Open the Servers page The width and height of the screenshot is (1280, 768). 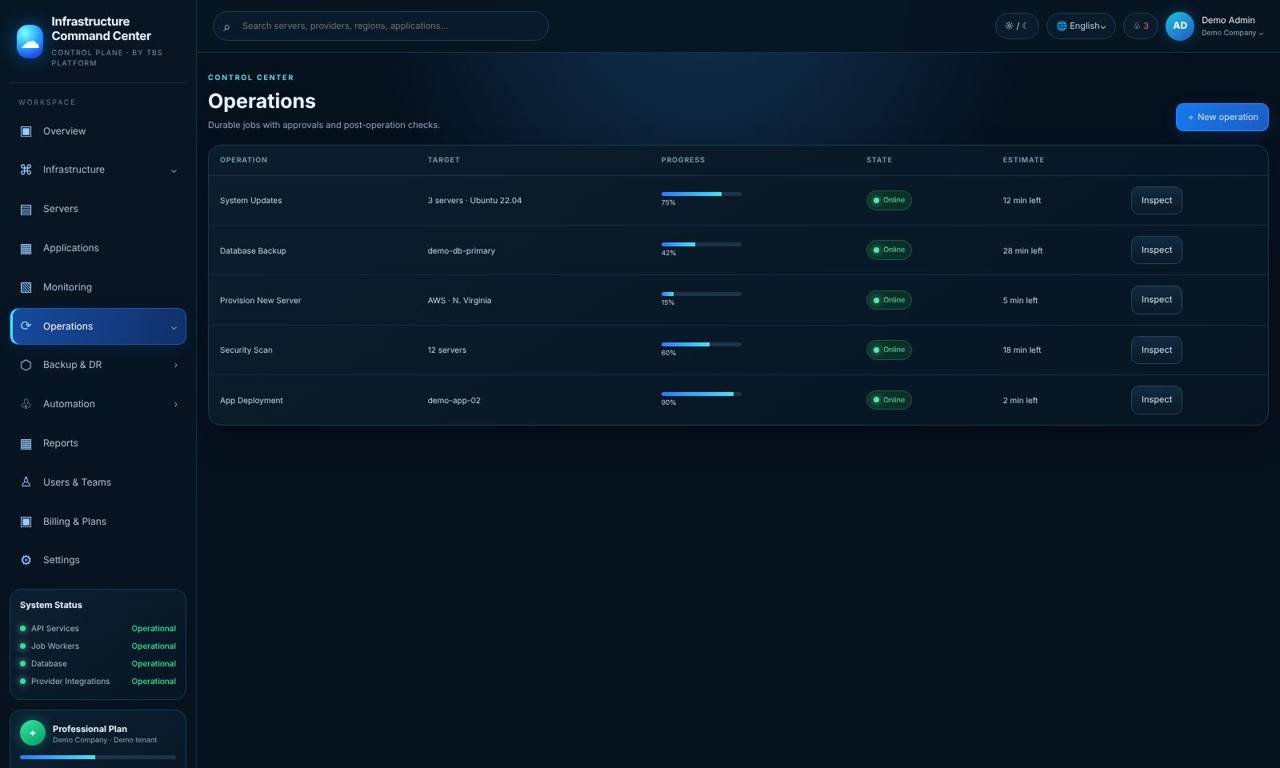[x=98, y=209]
